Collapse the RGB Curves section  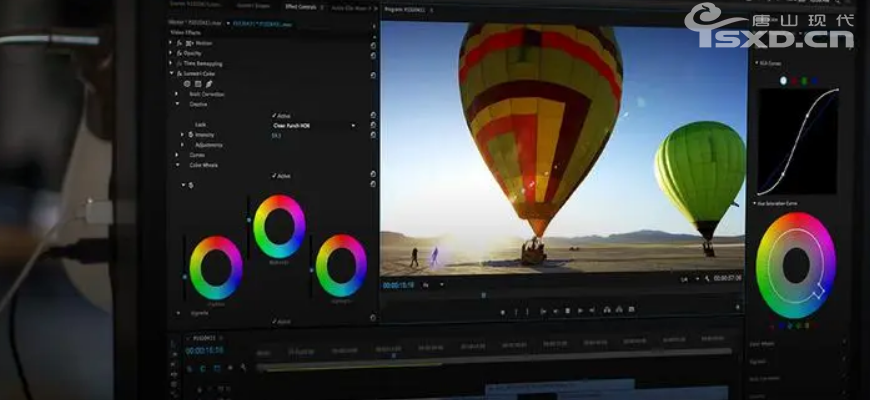pos(756,64)
